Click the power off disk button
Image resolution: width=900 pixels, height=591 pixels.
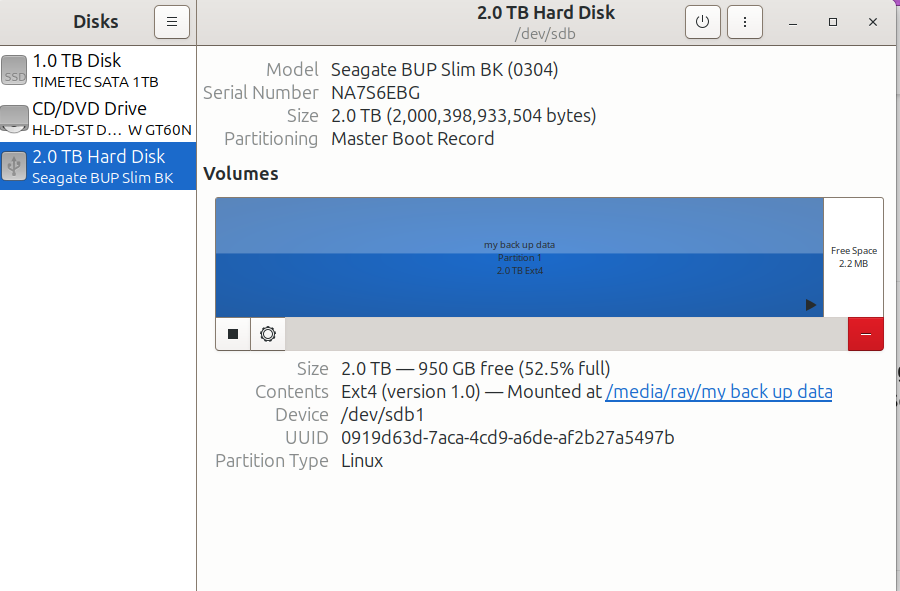click(x=703, y=22)
